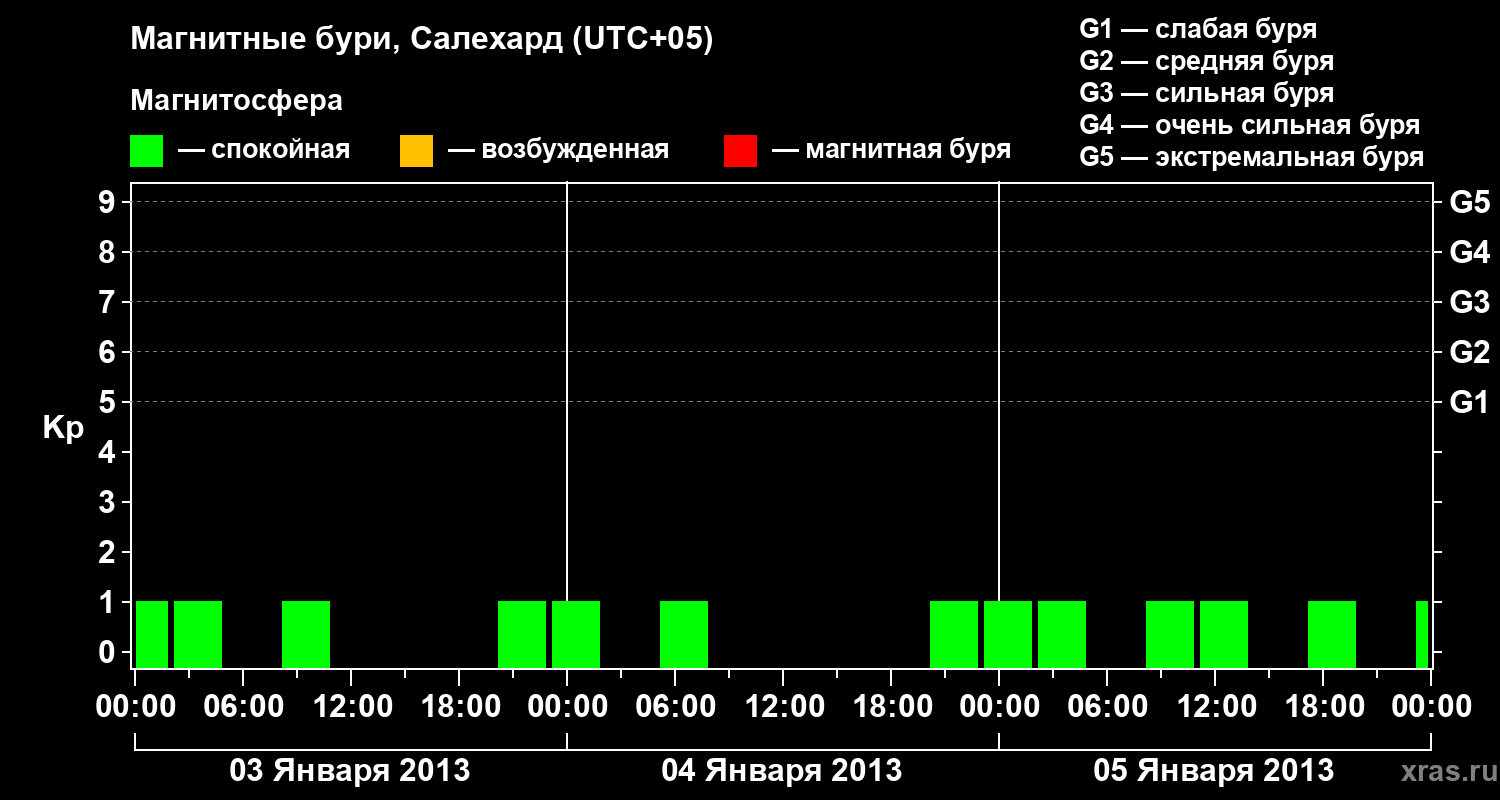Viewport: 1500px width, 800px height.
Task: Click the green bar for 02:00–05:00 on 03 January
Action: [198, 634]
